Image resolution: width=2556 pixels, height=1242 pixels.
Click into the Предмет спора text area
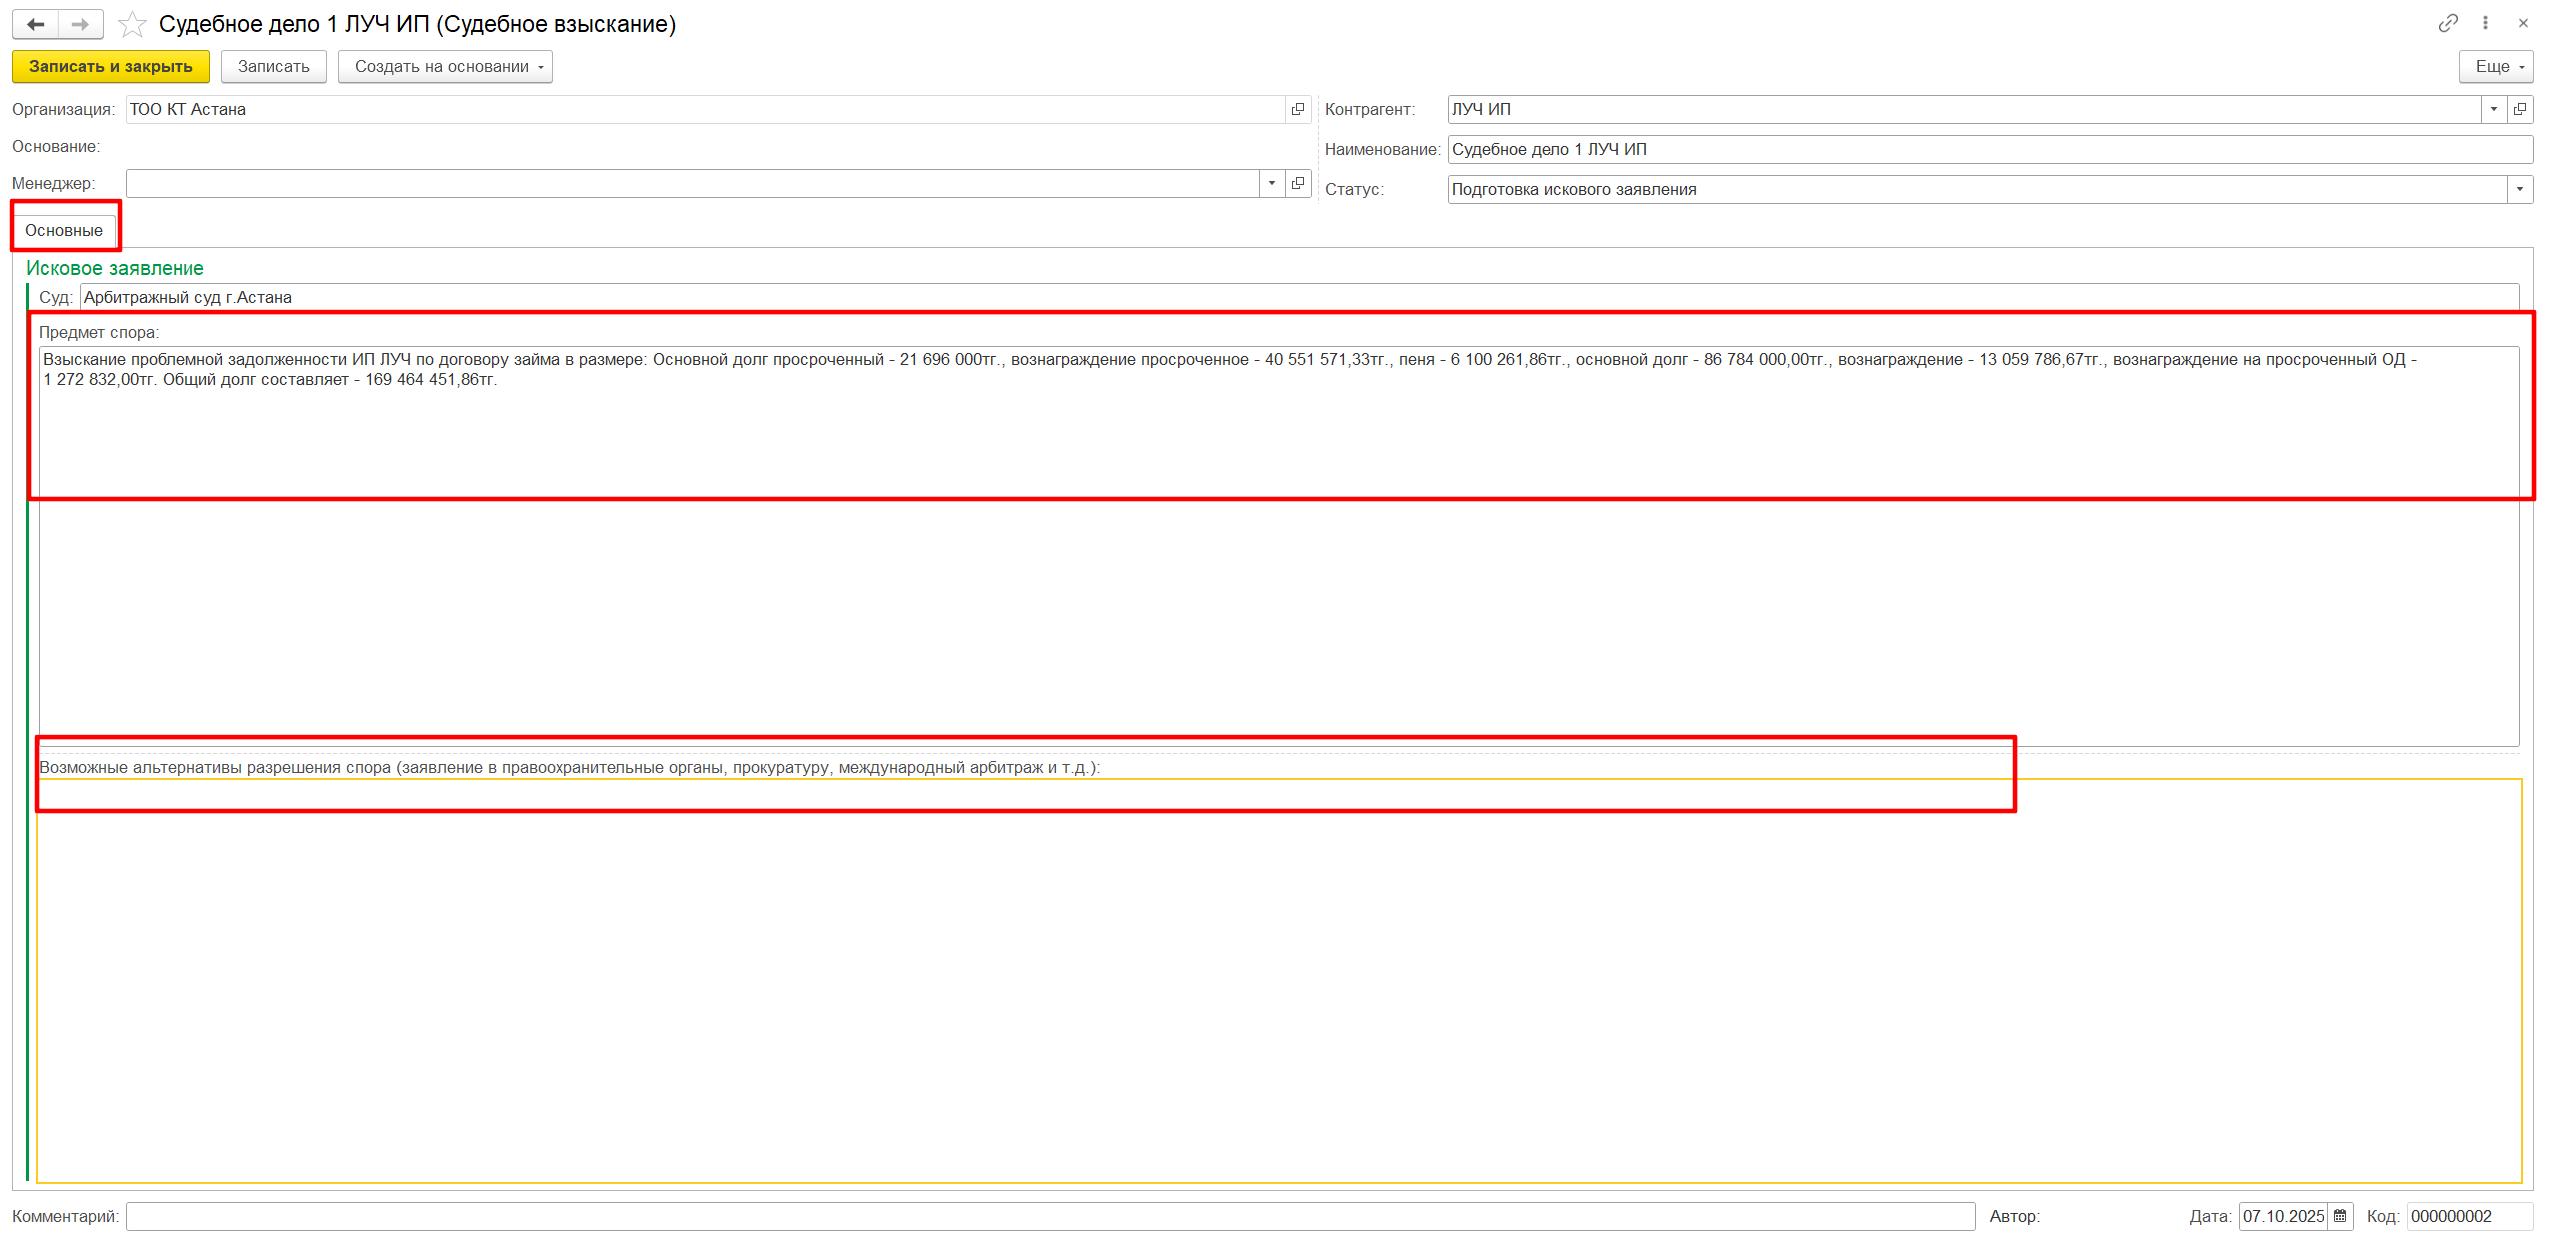(x=1278, y=545)
